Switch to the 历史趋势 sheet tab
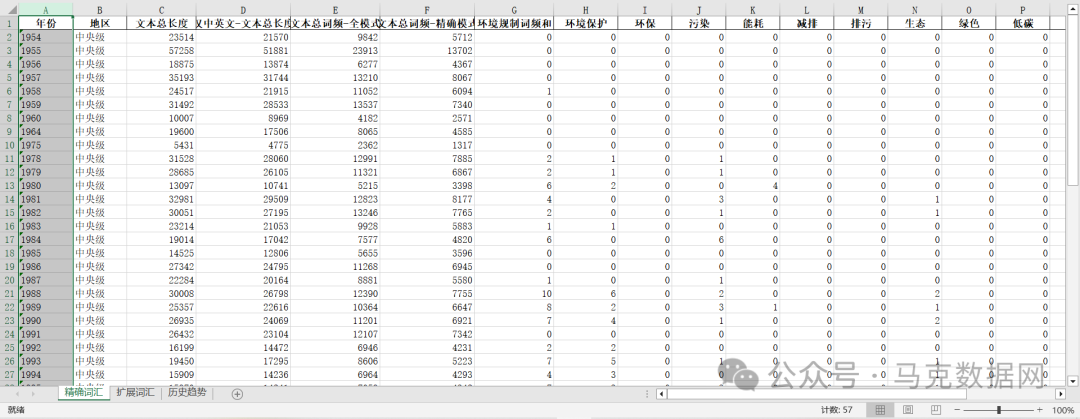1080x419 pixels. click(x=187, y=394)
